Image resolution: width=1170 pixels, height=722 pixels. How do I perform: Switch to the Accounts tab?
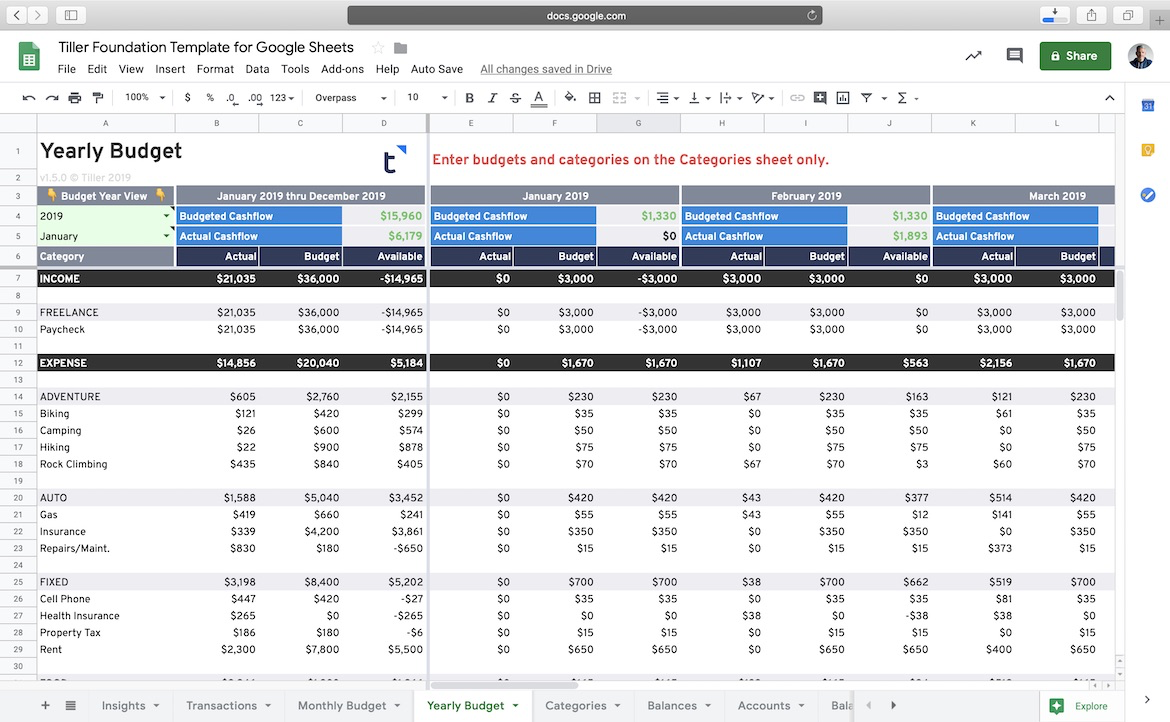click(771, 706)
